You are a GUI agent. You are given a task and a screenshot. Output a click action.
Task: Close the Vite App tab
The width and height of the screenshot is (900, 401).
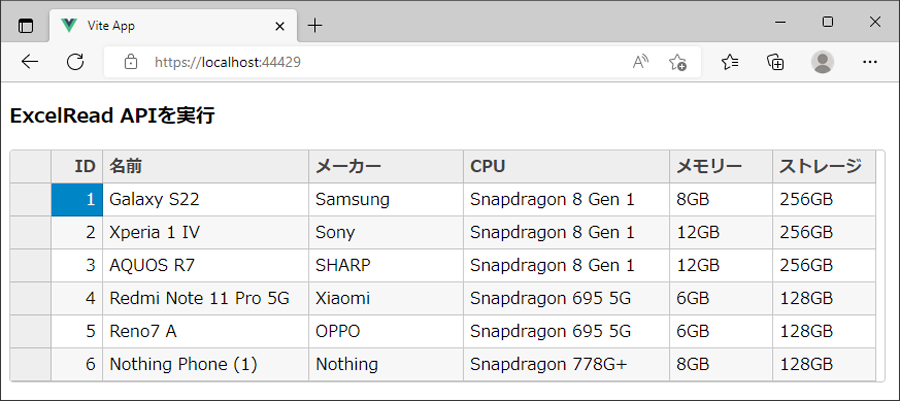(x=280, y=26)
